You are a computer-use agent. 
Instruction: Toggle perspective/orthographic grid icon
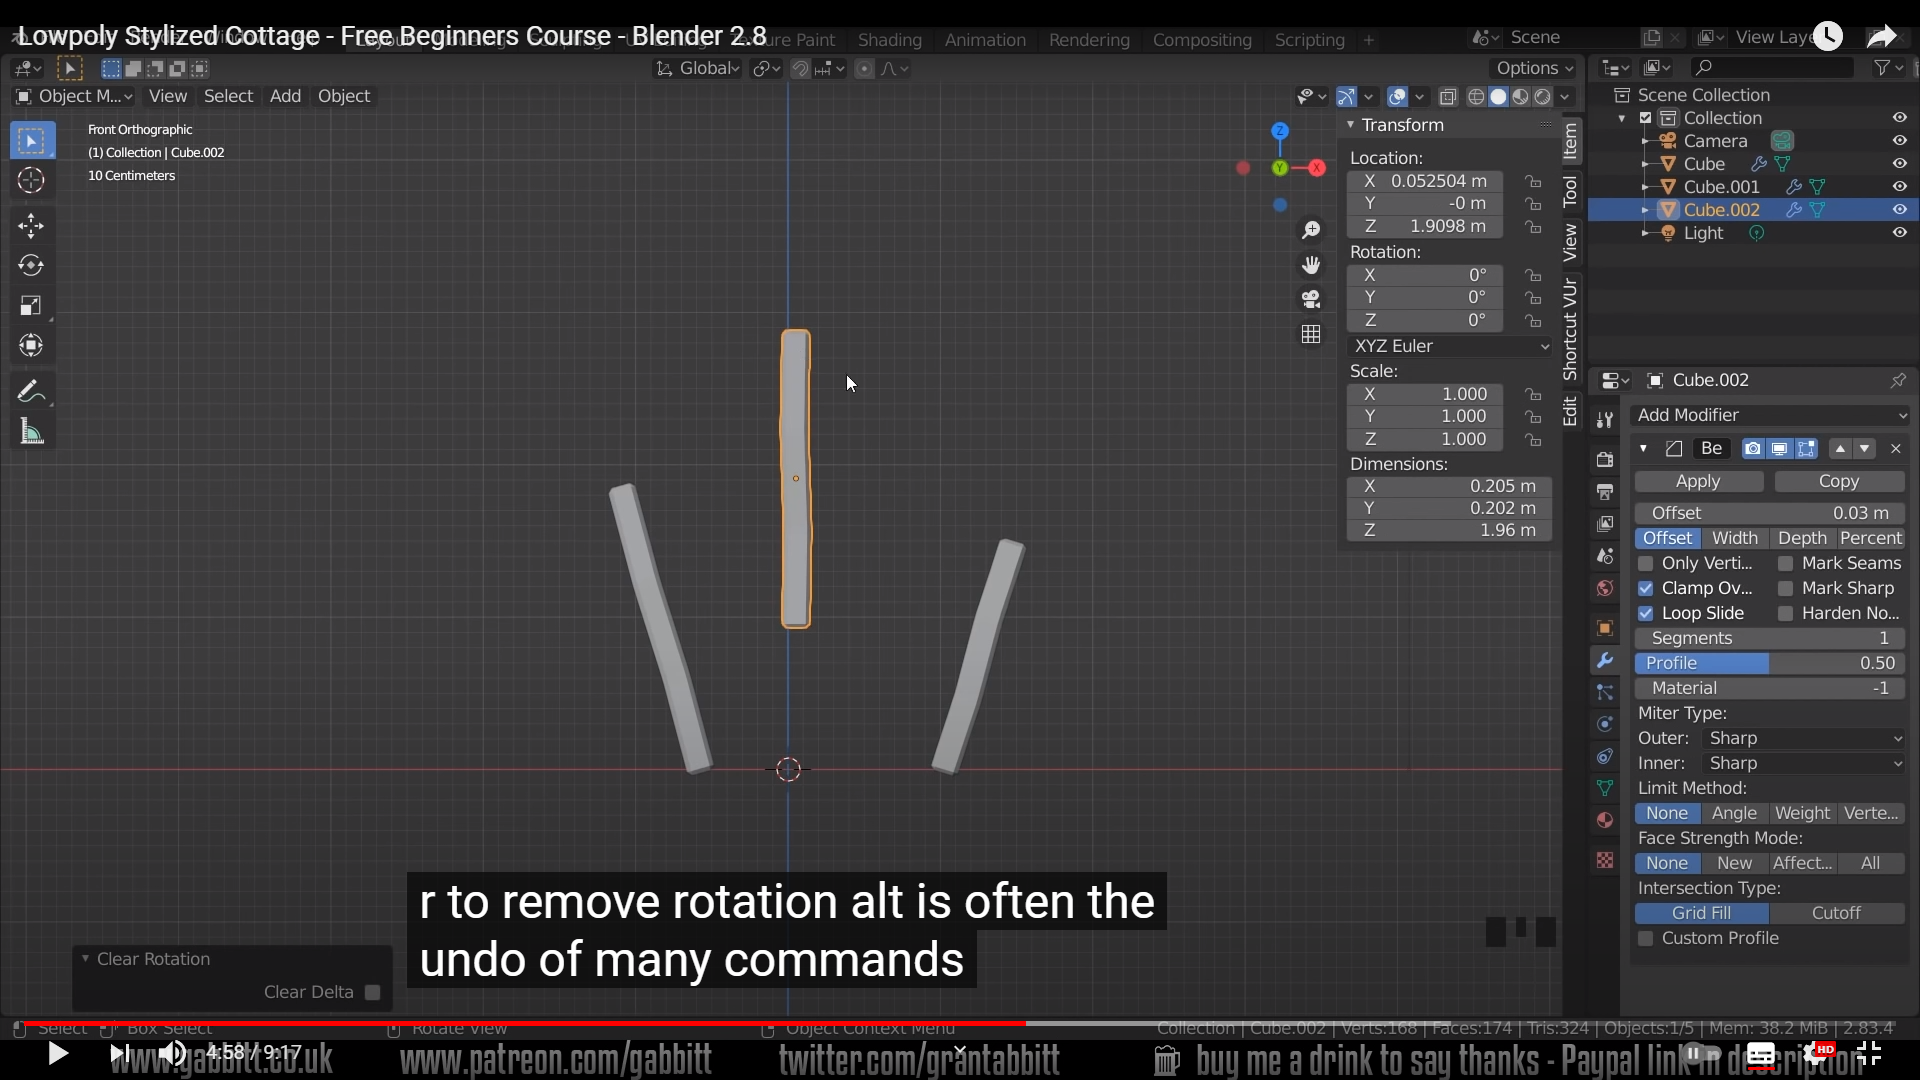[1310, 334]
